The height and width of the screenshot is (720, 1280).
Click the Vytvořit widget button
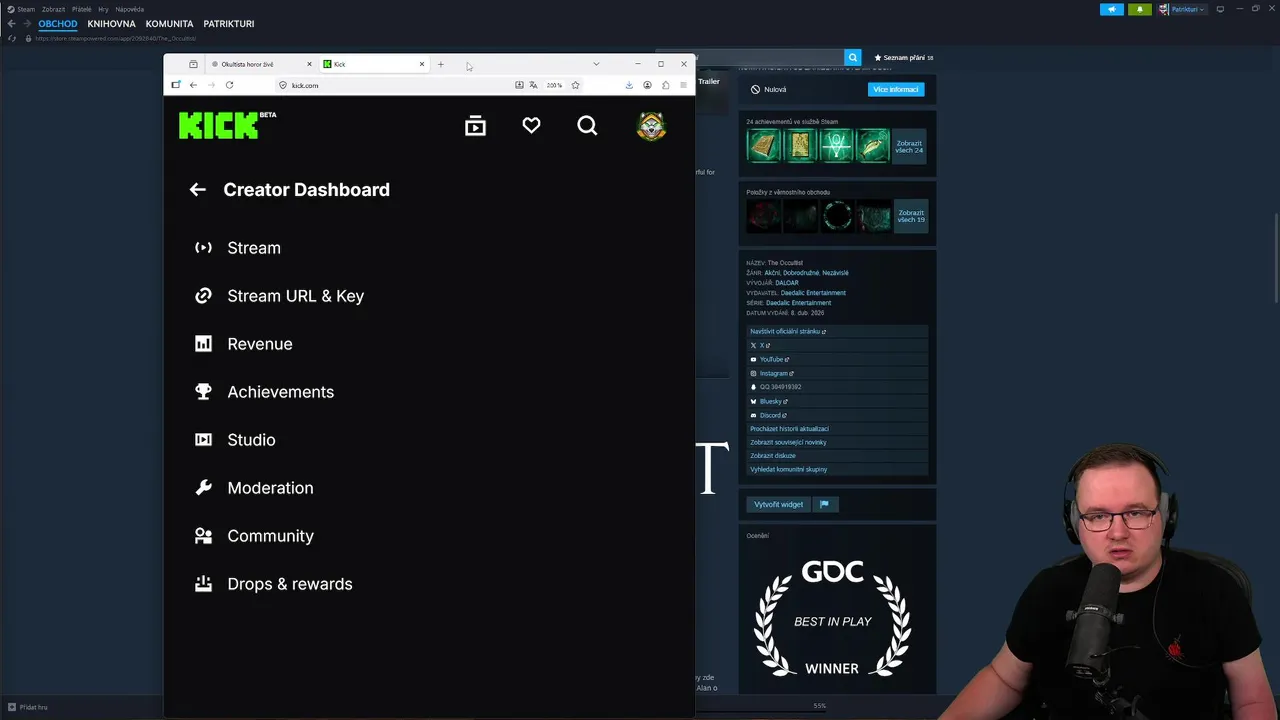[x=778, y=504]
